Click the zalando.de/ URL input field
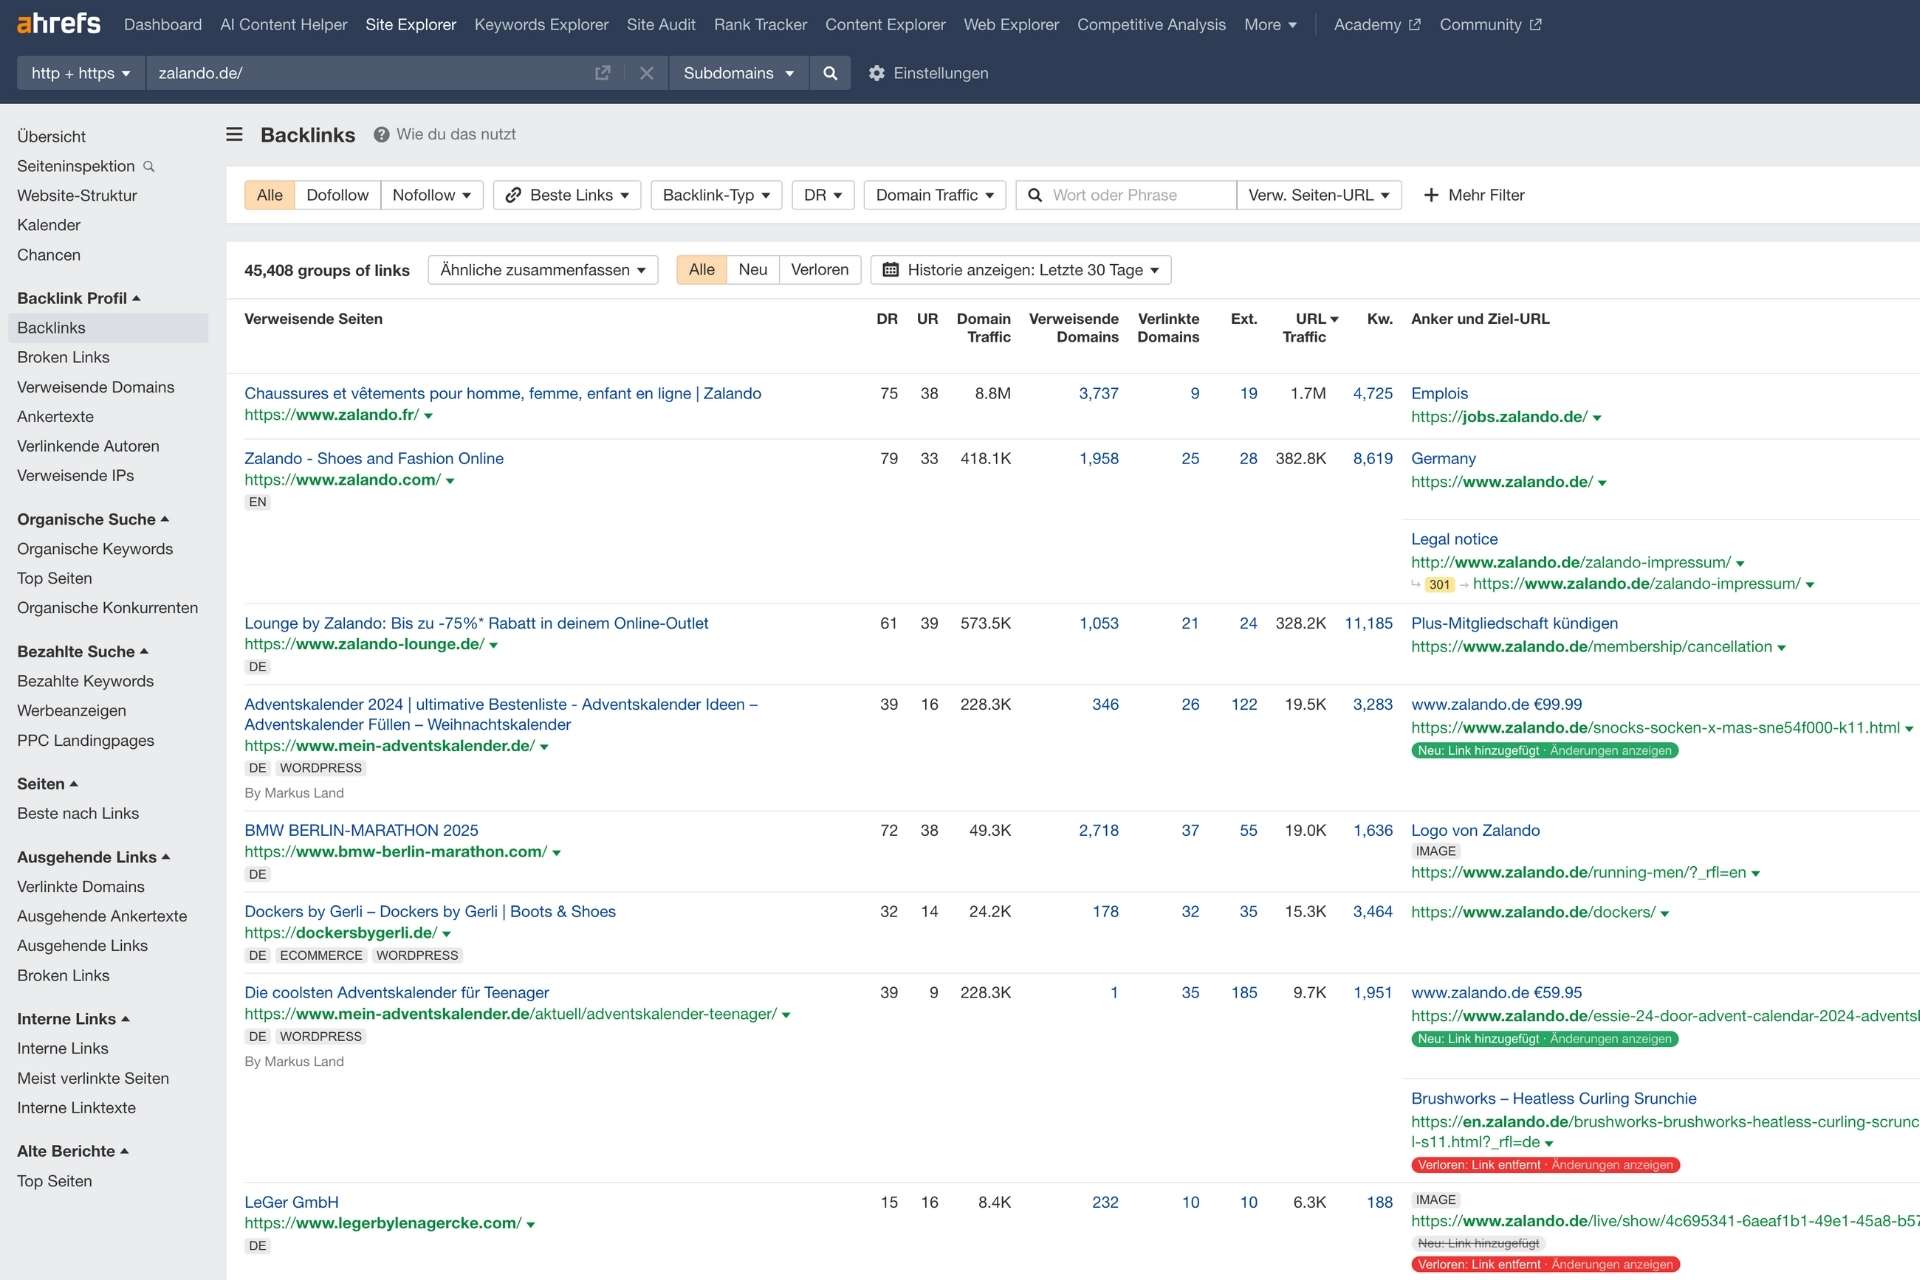The image size is (1920, 1280). pos(370,73)
